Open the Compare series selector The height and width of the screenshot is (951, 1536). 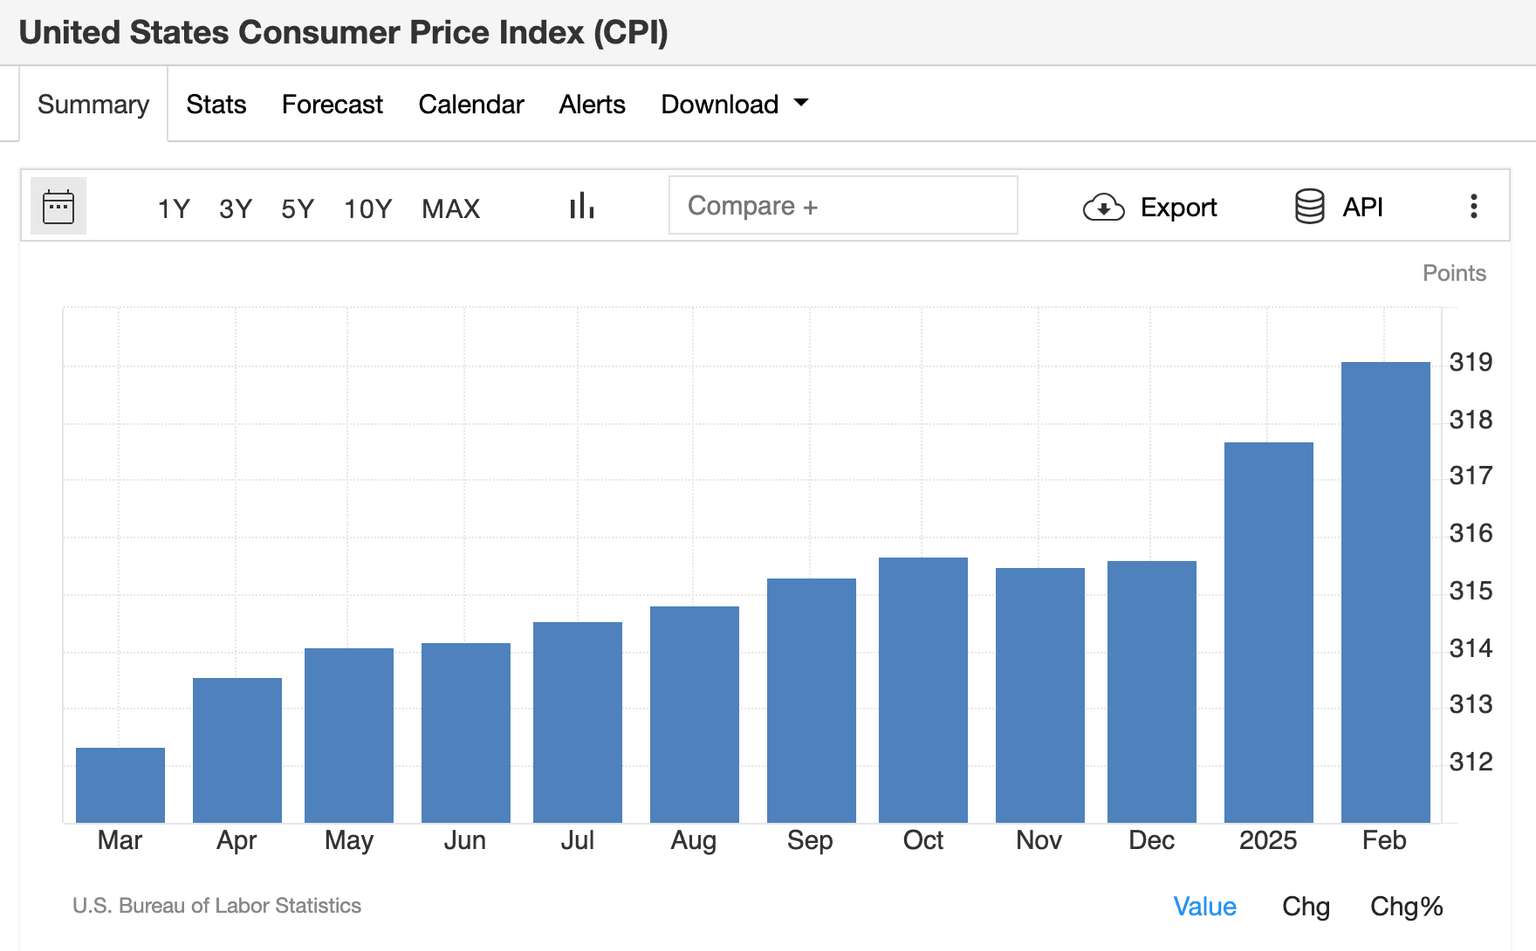(x=842, y=205)
